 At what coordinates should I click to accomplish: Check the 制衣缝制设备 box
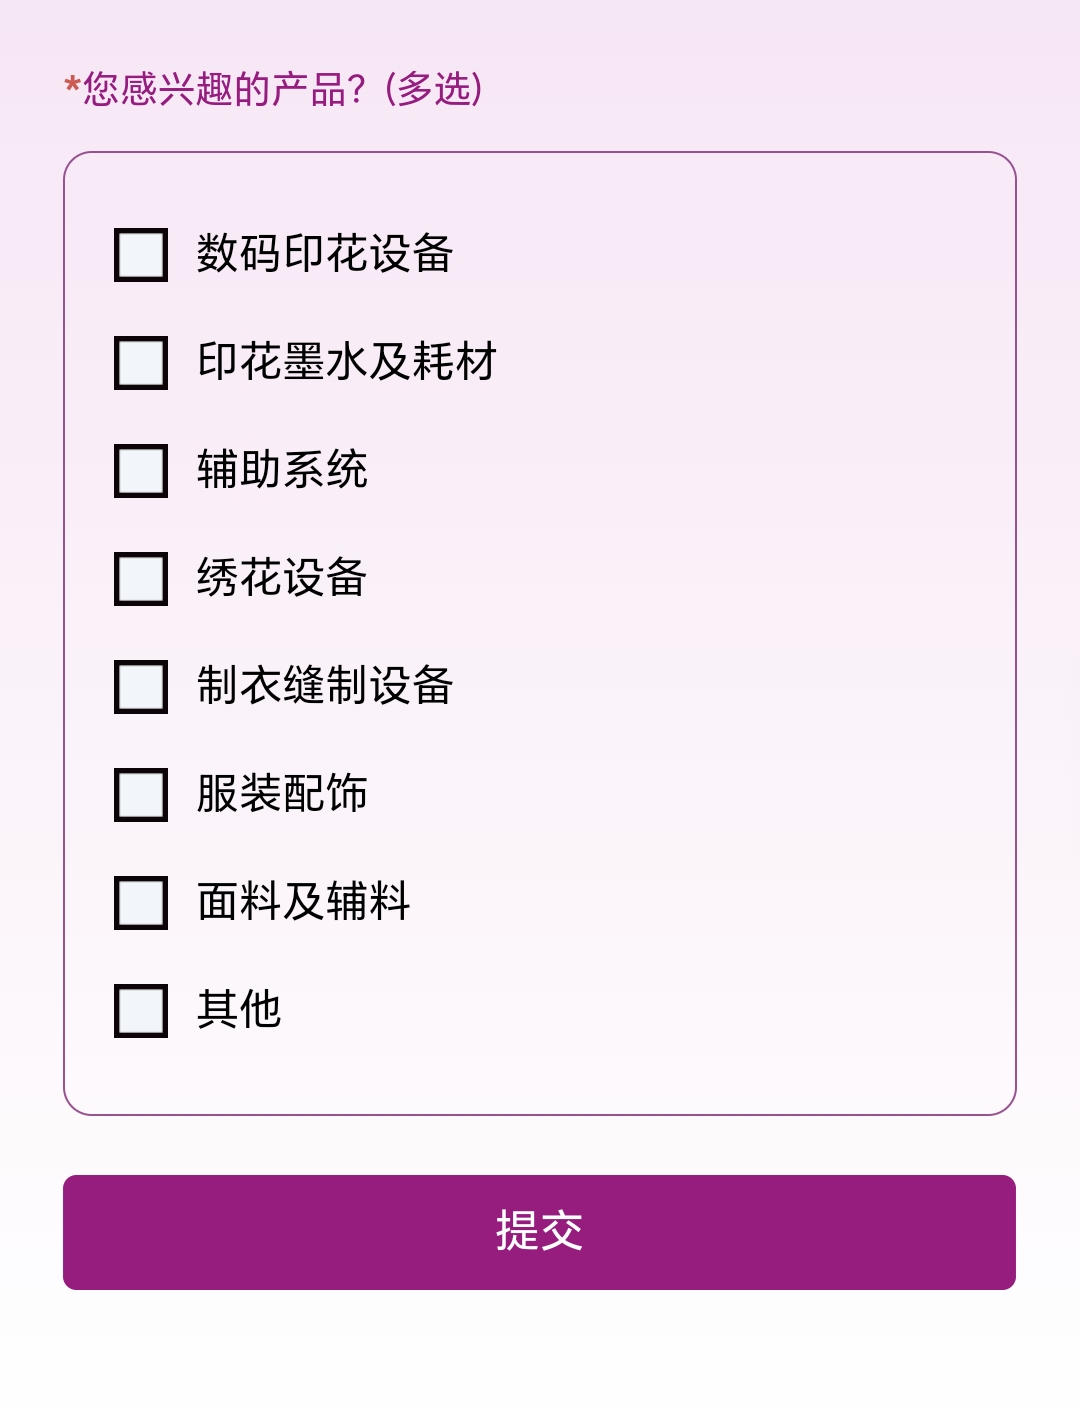click(141, 687)
